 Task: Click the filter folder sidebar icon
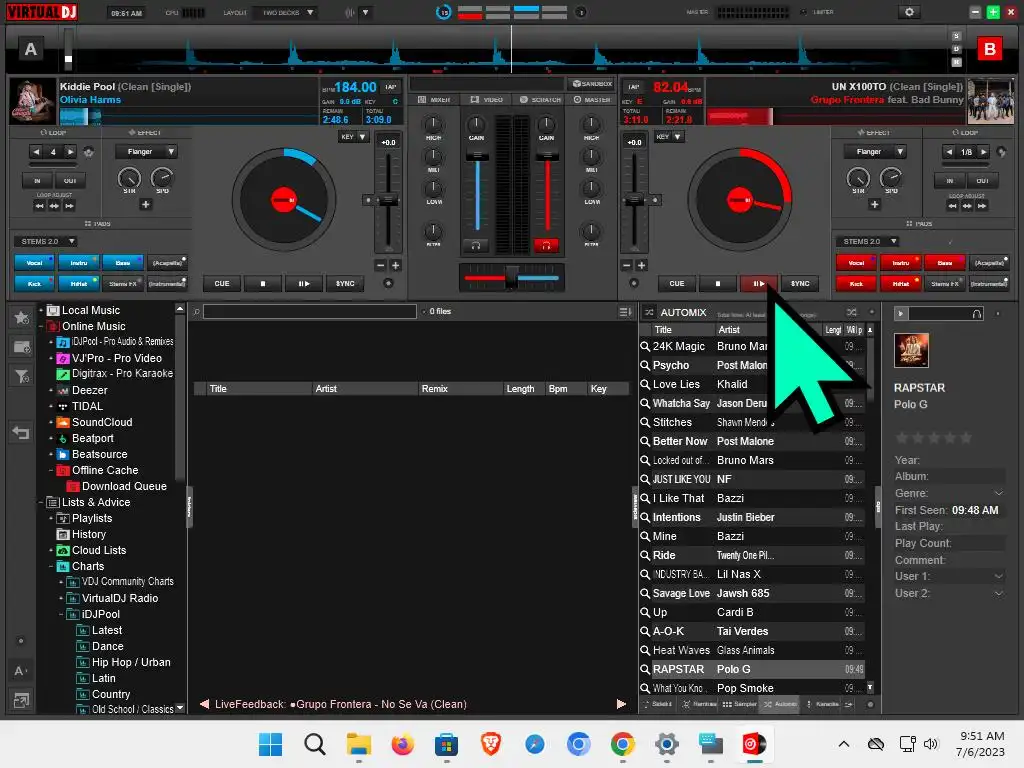pyautogui.click(x=22, y=376)
